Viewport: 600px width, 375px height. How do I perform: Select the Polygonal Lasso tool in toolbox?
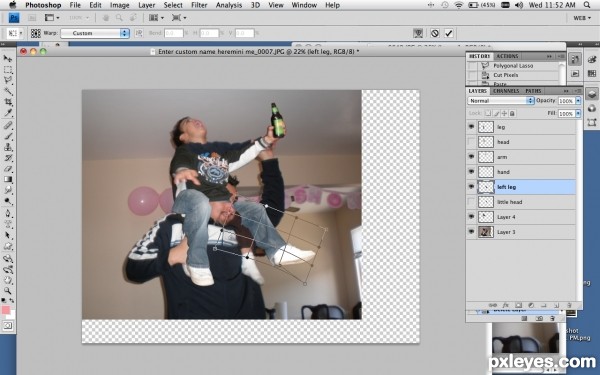(x=8, y=80)
